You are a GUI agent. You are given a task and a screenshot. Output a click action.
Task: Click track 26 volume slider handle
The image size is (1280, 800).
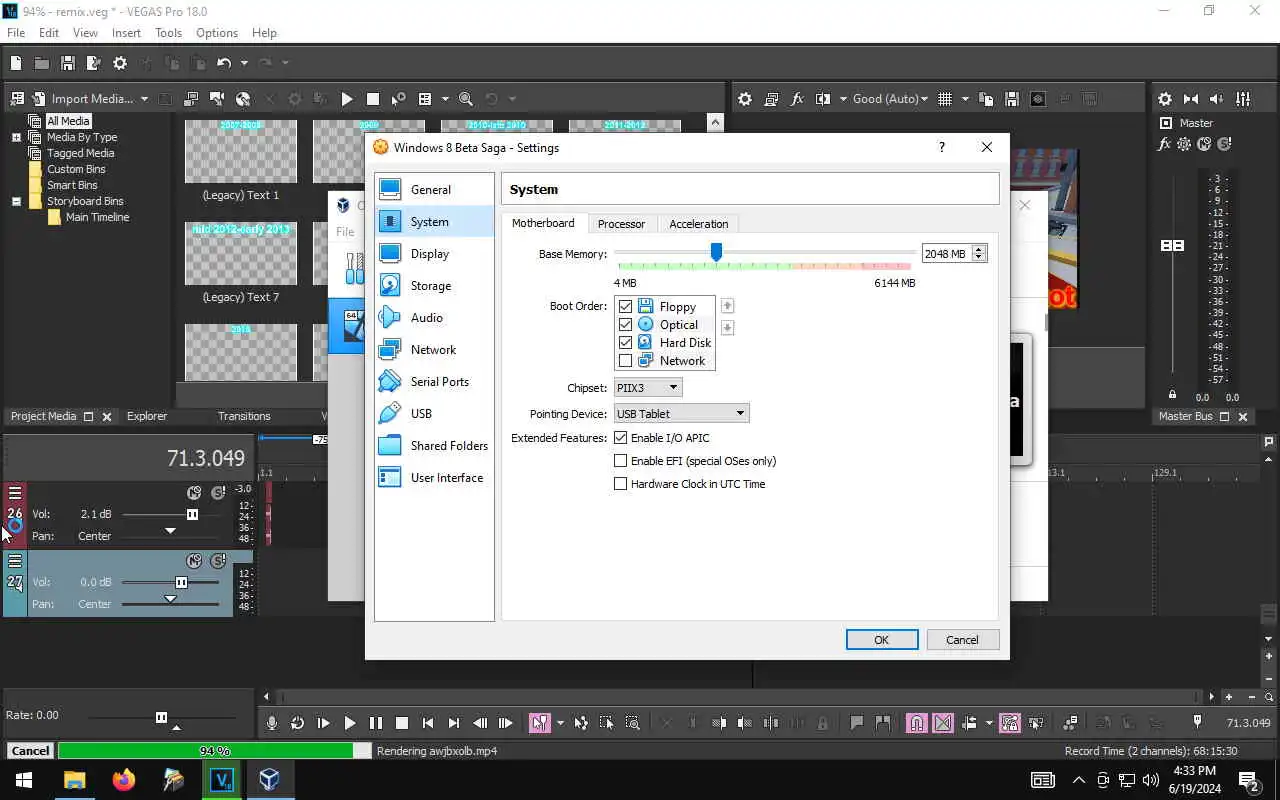pos(192,514)
